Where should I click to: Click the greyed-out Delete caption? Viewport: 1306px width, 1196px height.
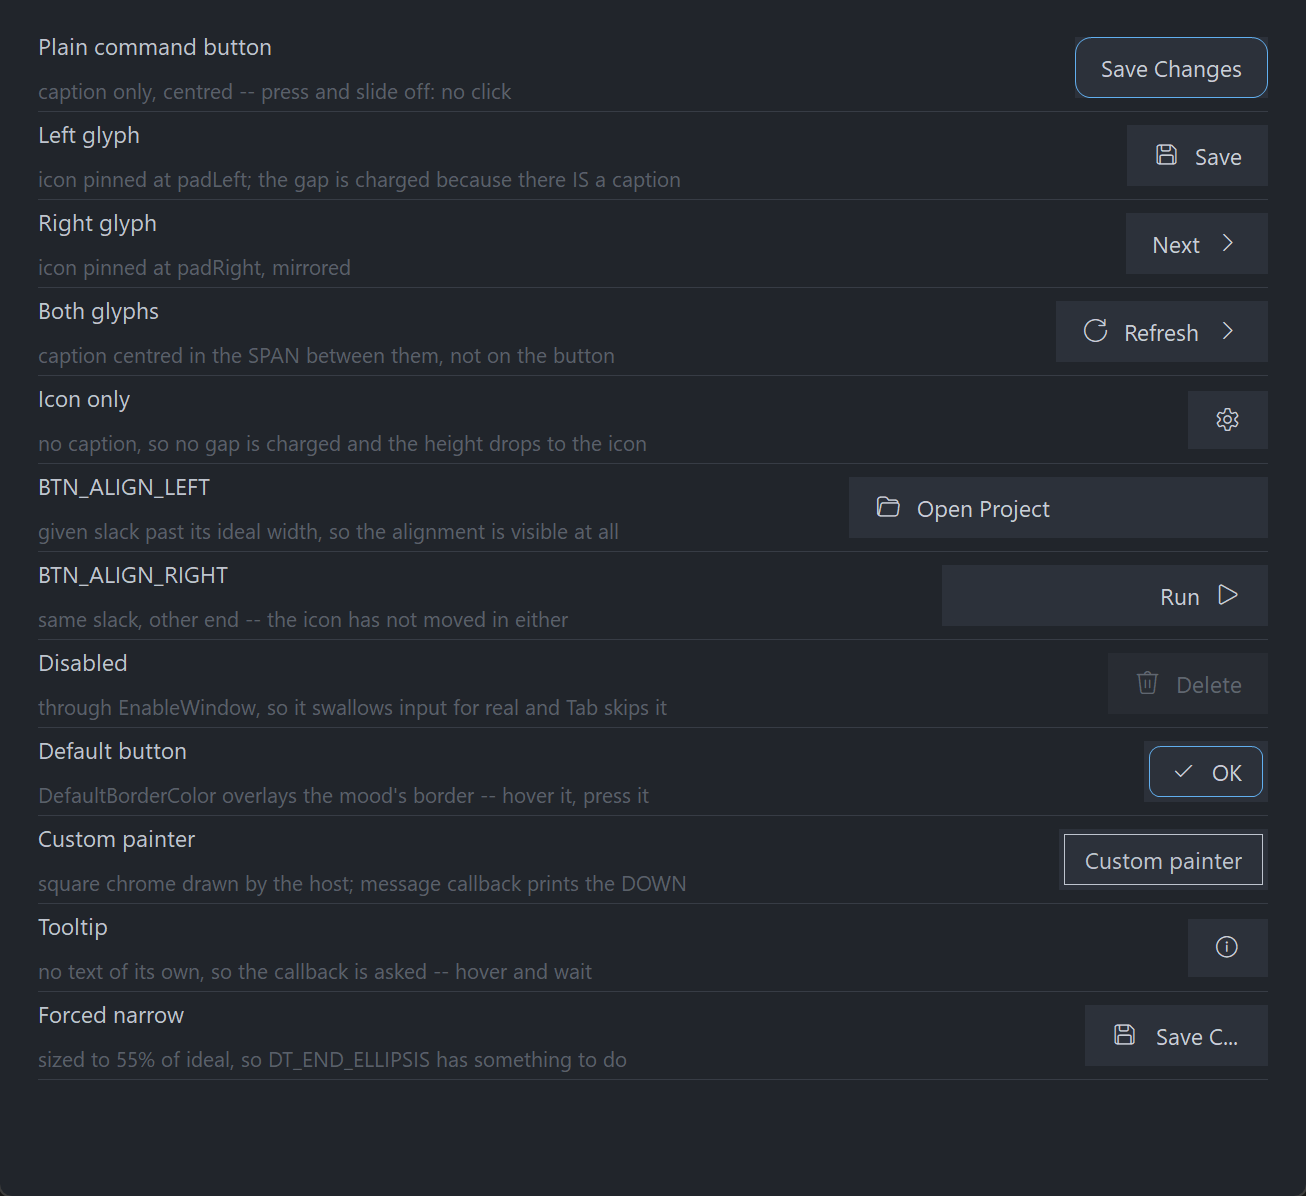click(1209, 685)
